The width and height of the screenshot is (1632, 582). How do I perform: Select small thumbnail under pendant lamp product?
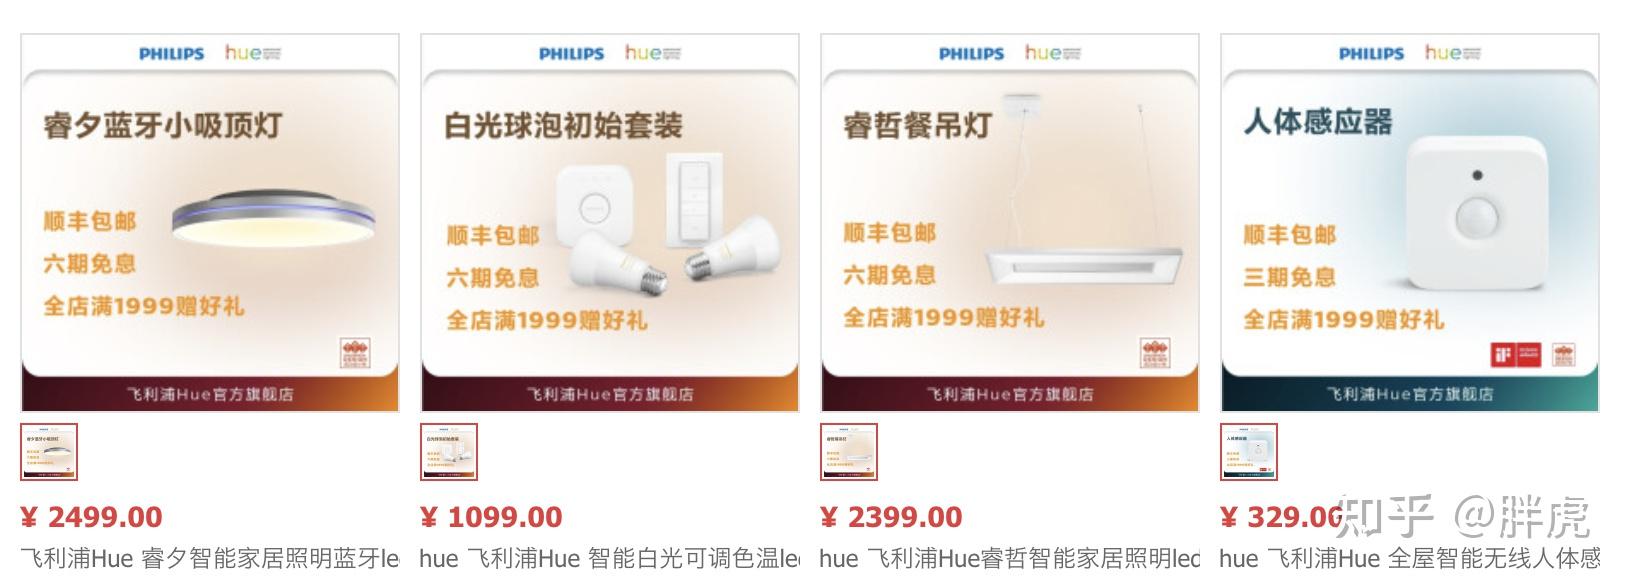pos(849,452)
